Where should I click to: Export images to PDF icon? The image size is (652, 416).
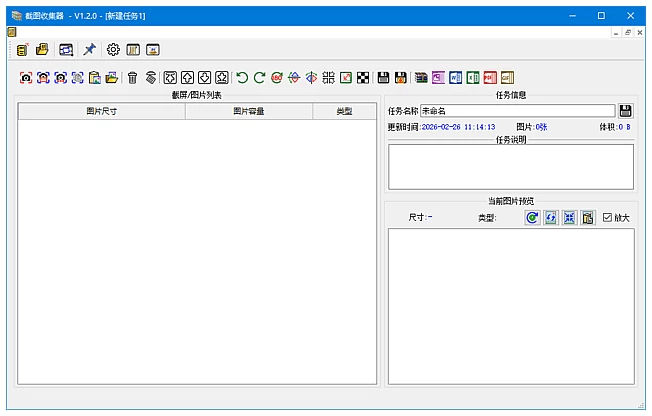pyautogui.click(x=490, y=77)
